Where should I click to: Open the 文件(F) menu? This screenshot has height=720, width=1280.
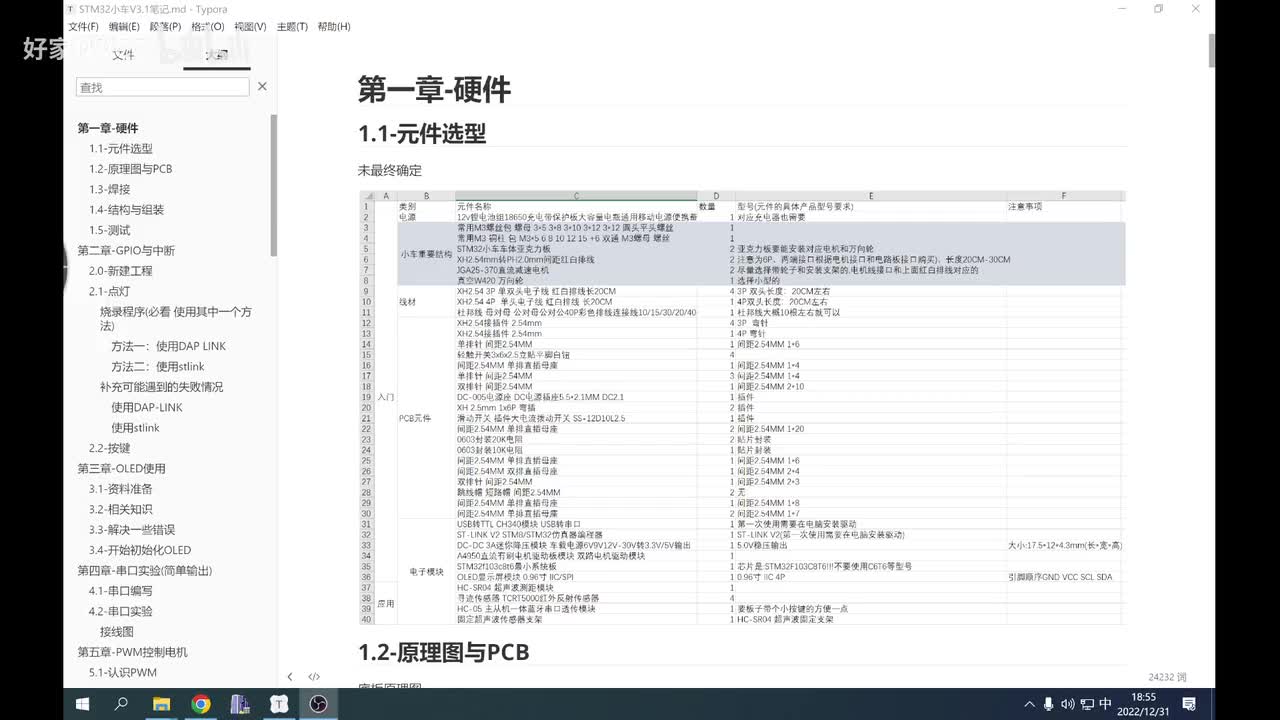pos(83,27)
